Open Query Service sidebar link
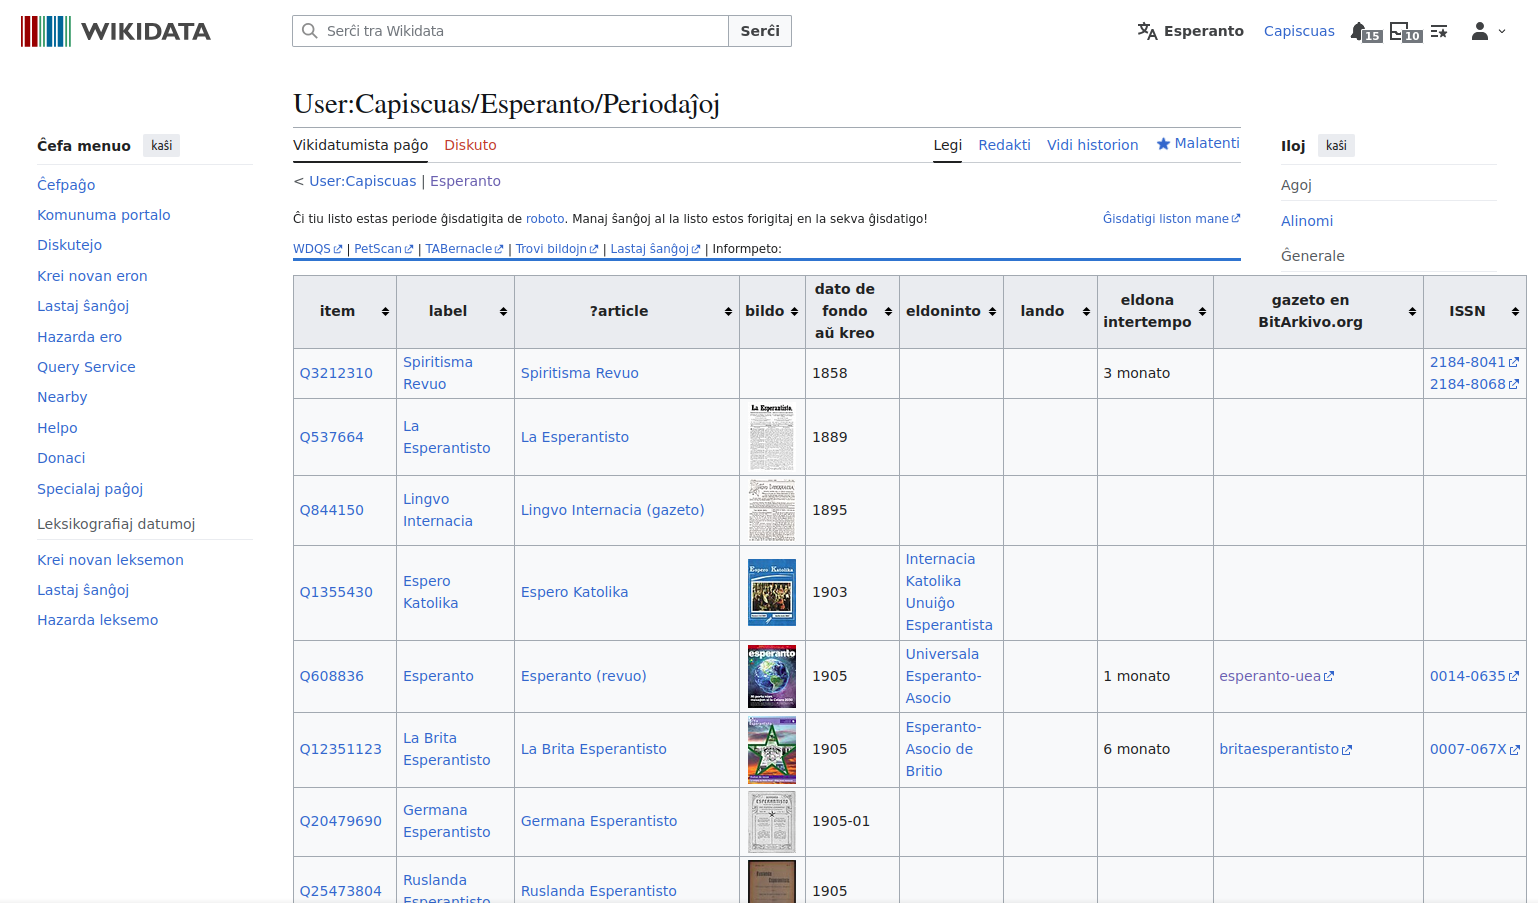 coord(86,367)
